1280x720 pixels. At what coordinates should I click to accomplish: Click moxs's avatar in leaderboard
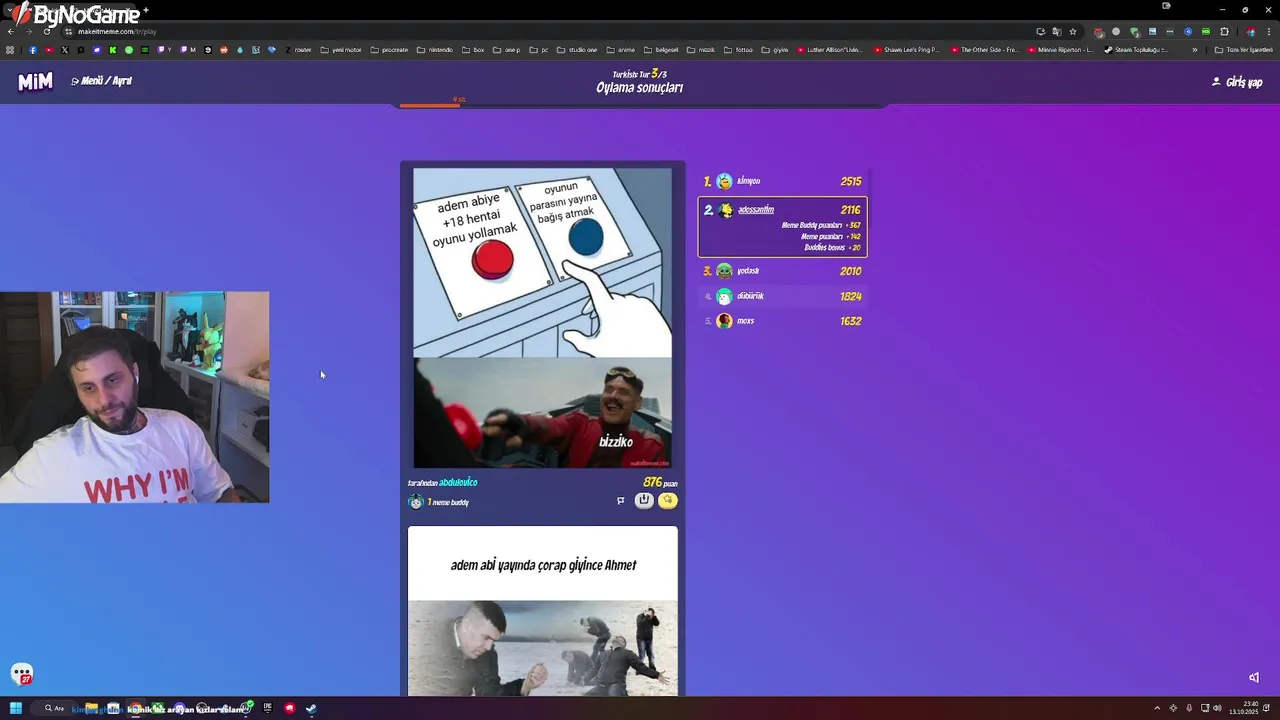point(724,321)
